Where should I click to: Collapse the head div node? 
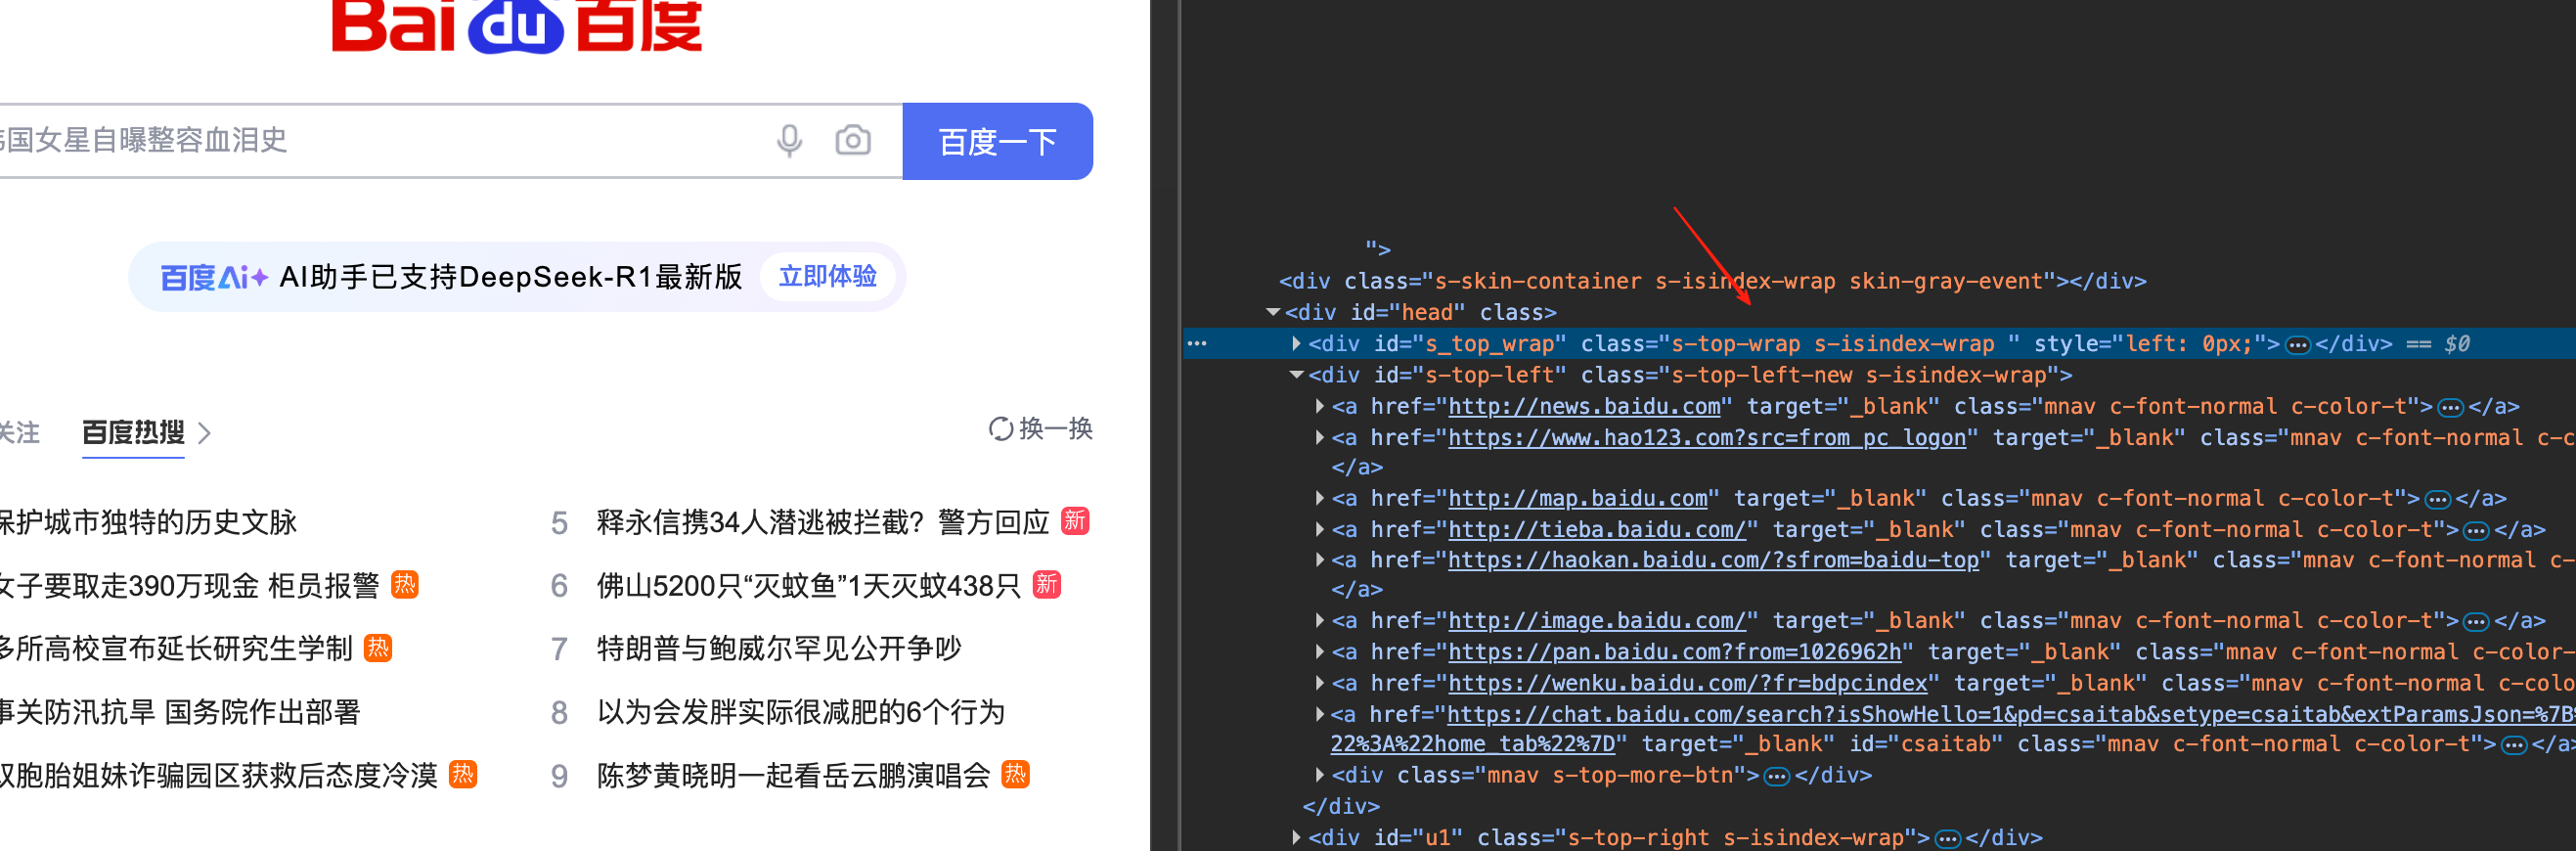tap(1273, 313)
